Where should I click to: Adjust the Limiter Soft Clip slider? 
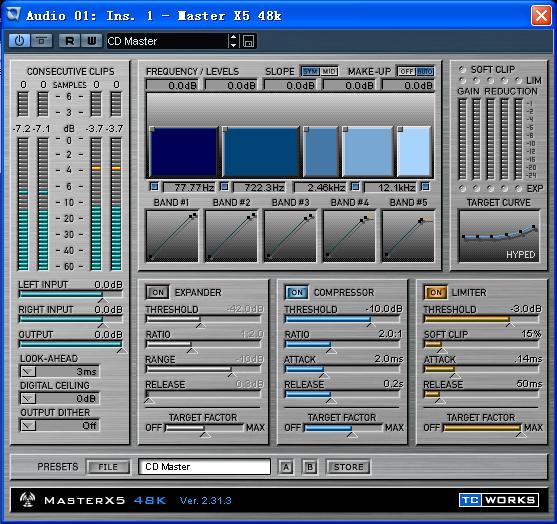[481, 344]
